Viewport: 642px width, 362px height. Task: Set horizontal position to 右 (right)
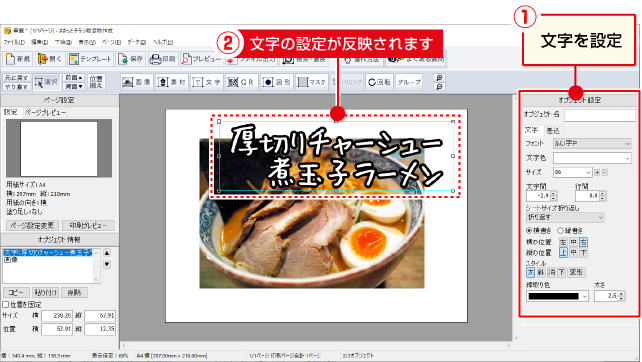pos(583,242)
